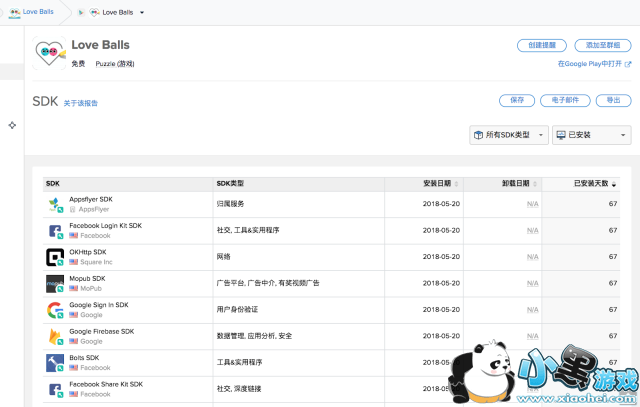Open the breadcrumb Love Balls dropdown arrow

coord(142,13)
